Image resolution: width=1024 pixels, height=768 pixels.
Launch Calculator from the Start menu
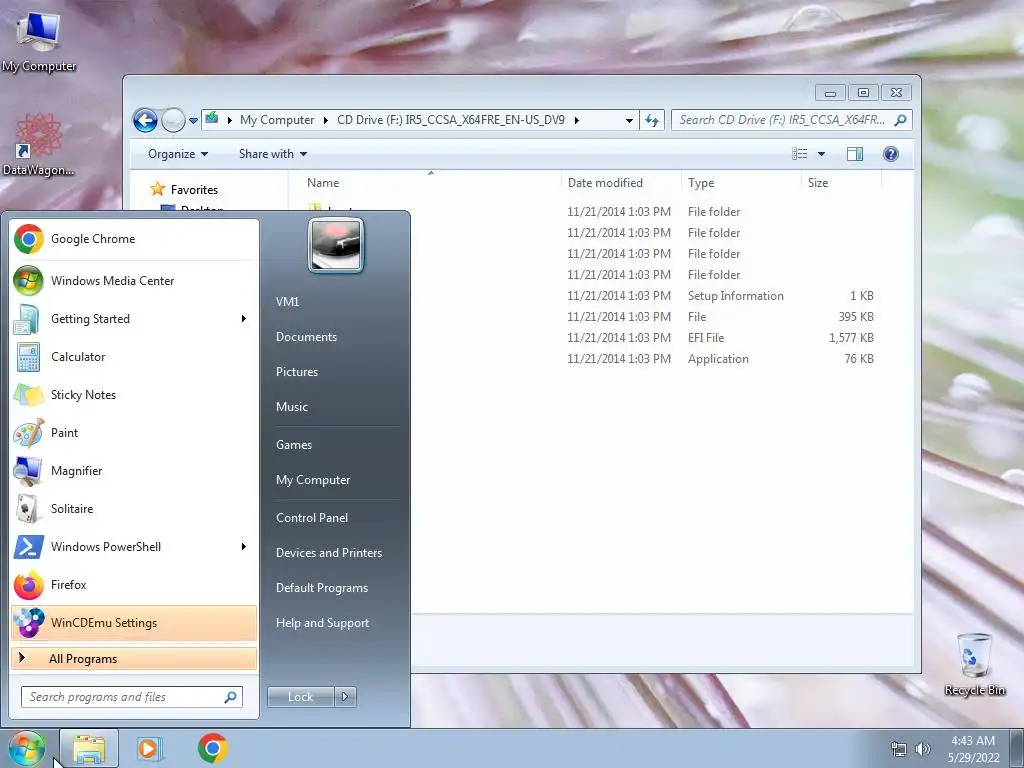pos(134,357)
